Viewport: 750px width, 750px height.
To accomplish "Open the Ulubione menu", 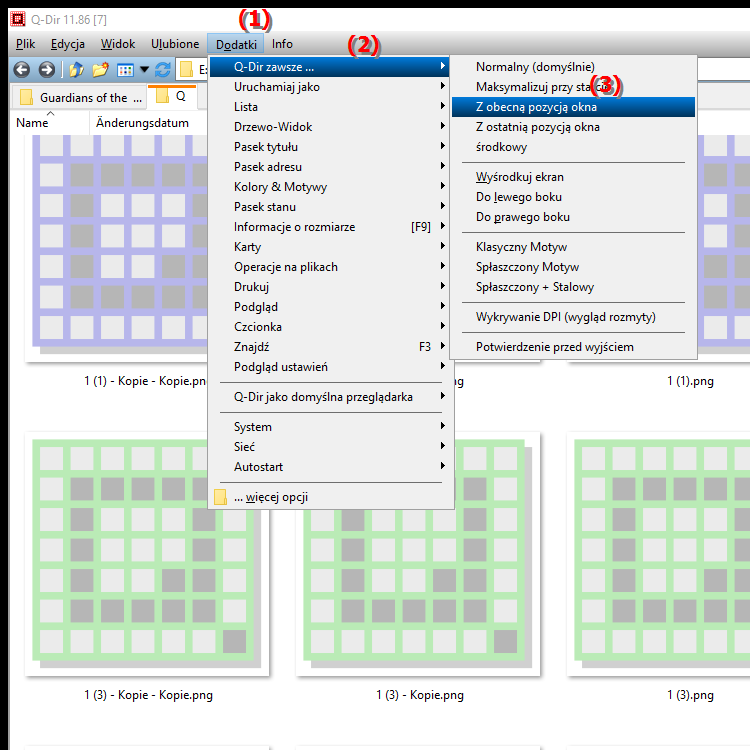I will point(175,44).
